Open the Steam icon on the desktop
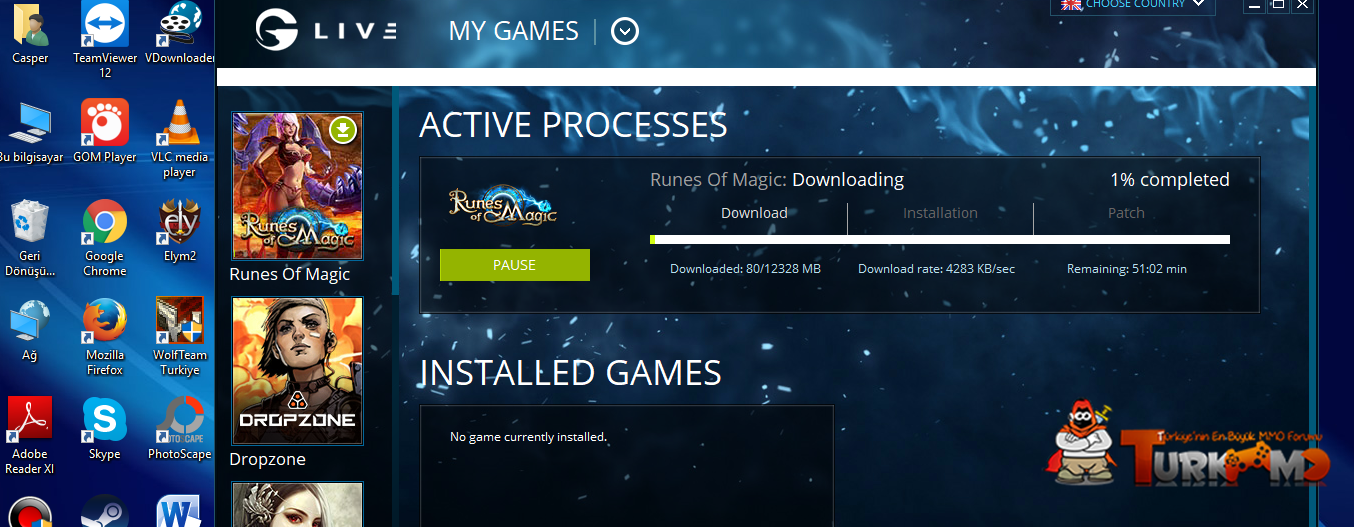 tap(105, 512)
